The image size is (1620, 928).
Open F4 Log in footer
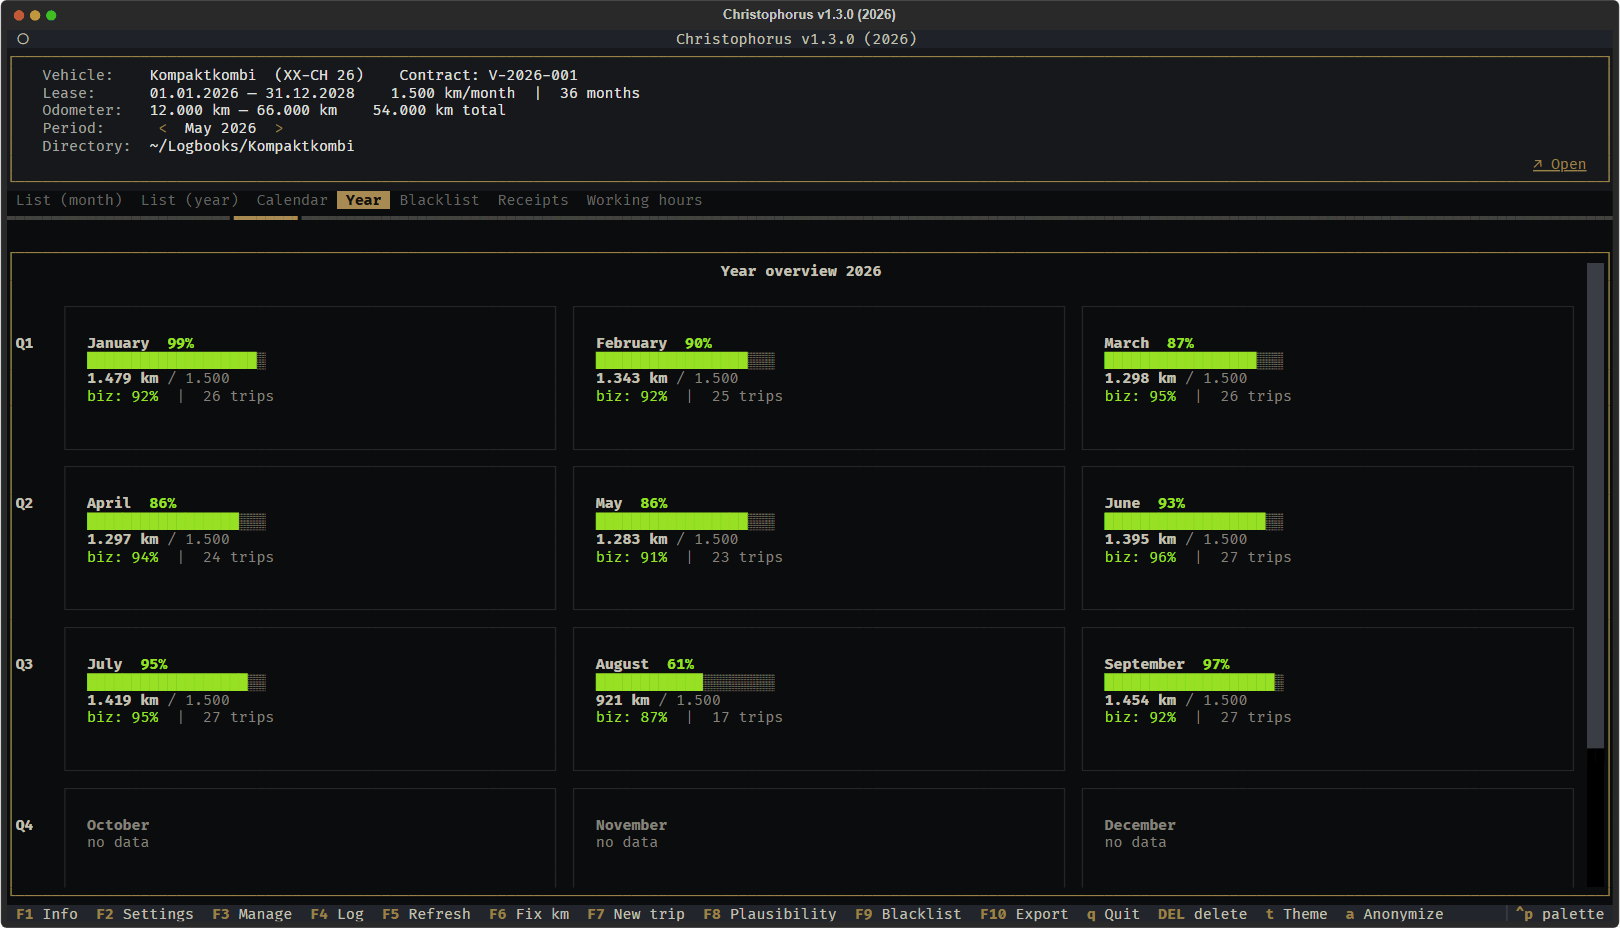[337, 914]
